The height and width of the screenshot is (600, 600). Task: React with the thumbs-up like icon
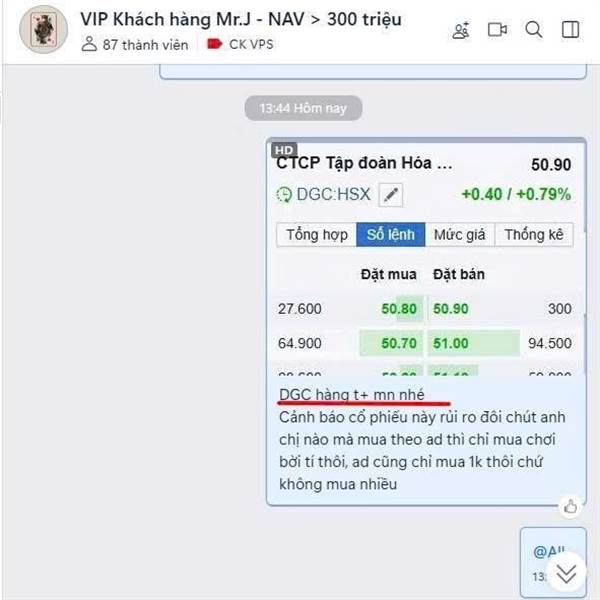(x=570, y=507)
